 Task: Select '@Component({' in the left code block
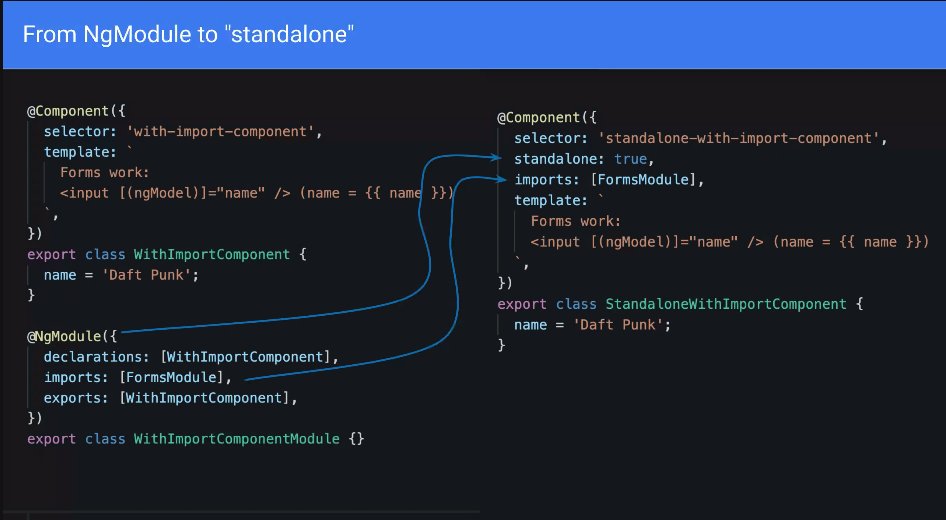(76, 111)
